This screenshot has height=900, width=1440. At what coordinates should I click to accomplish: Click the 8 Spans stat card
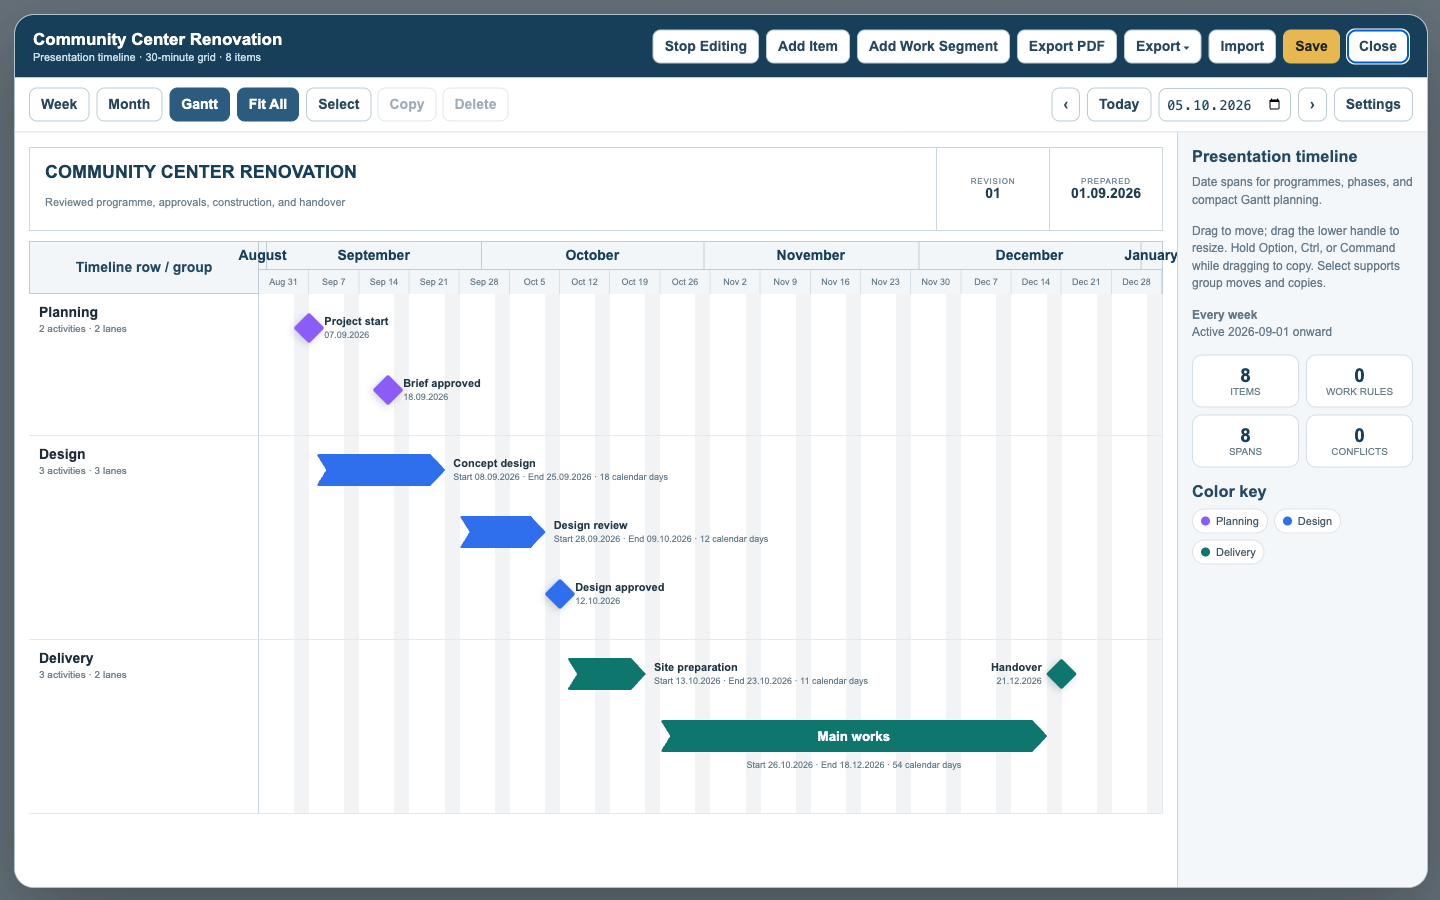[1245, 441]
